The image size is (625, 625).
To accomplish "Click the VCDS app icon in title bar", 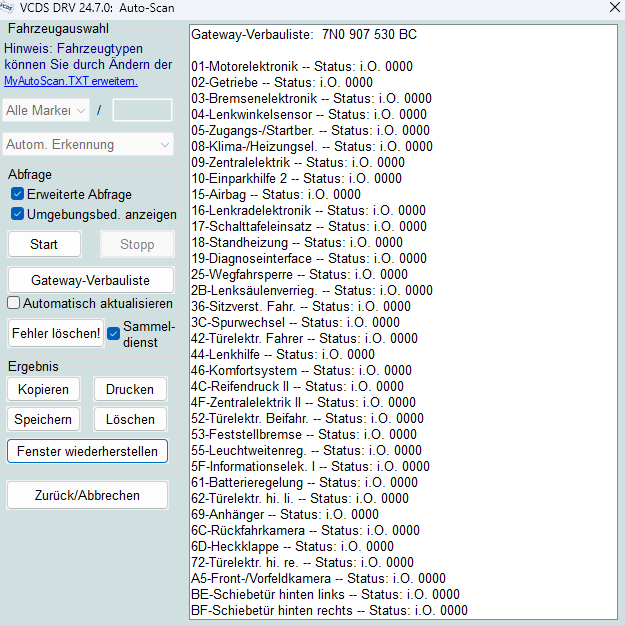I will pyautogui.click(x=11, y=7).
